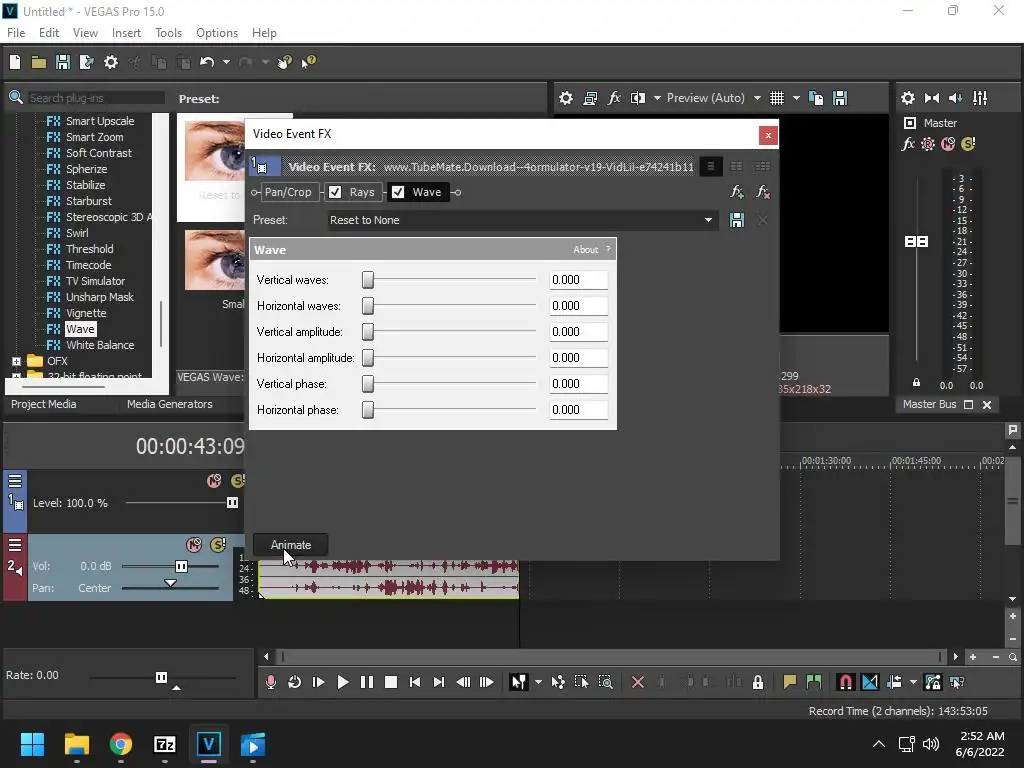Mute video track 1

click(x=214, y=481)
